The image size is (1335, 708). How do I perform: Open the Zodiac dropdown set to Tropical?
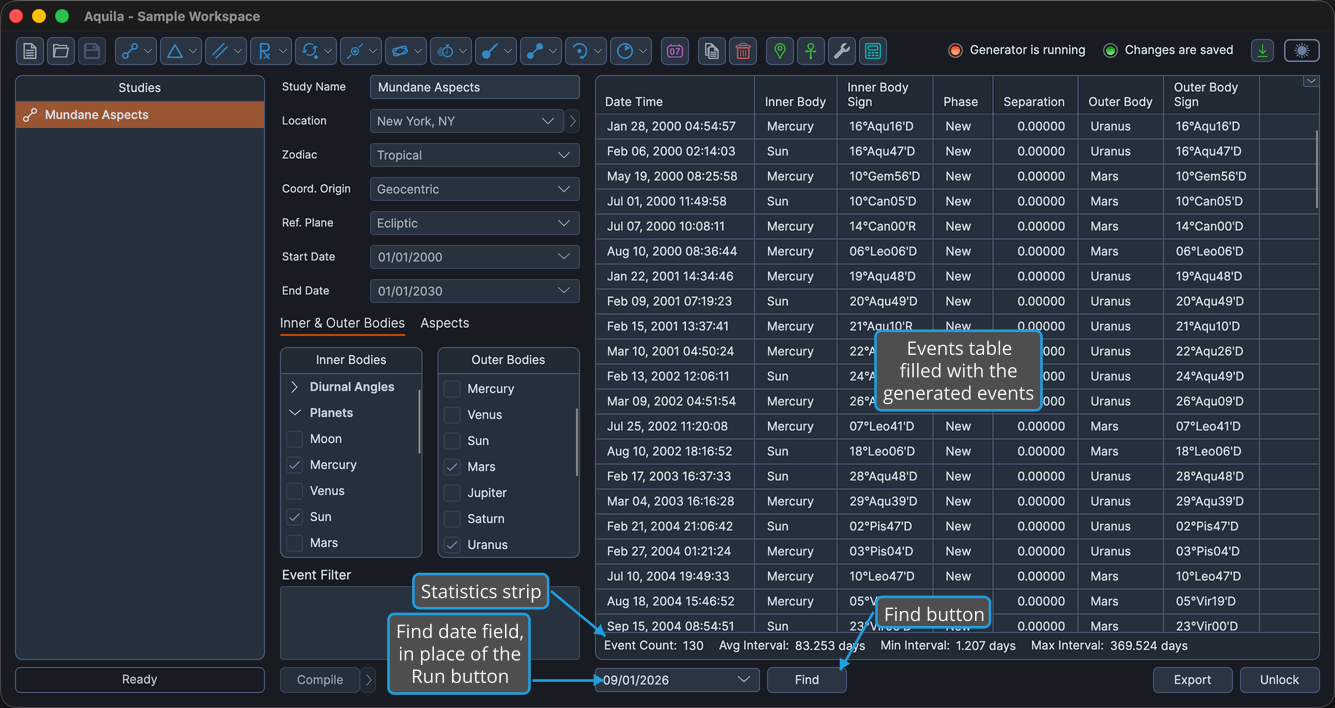click(475, 155)
